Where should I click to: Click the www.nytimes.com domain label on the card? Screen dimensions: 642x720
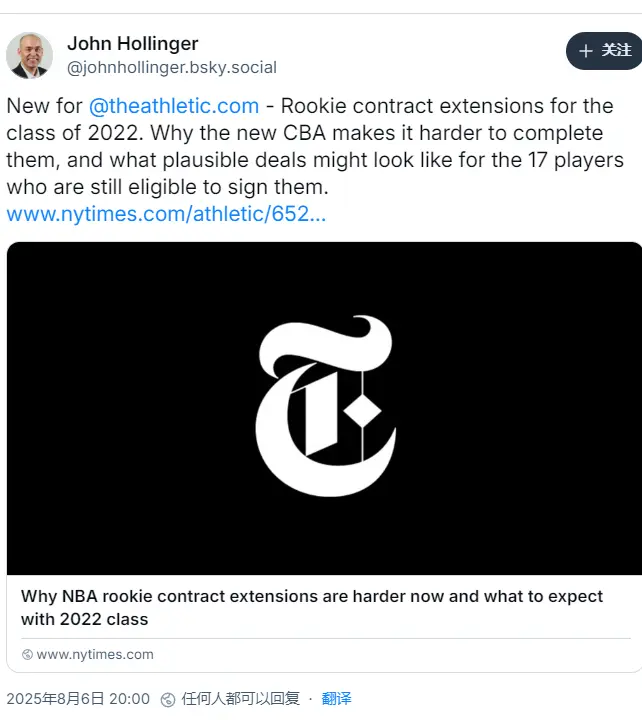click(x=95, y=655)
